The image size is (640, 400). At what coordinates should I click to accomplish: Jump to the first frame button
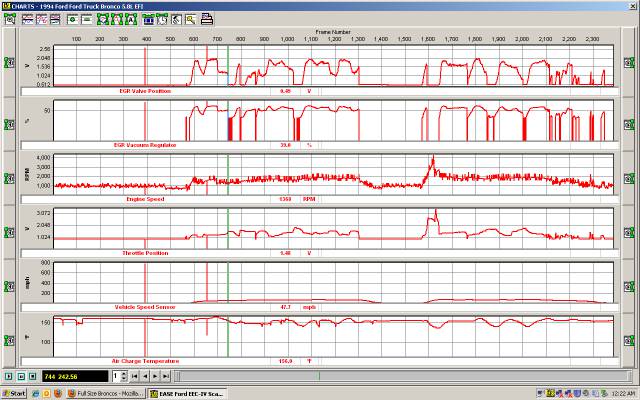click(x=134, y=376)
